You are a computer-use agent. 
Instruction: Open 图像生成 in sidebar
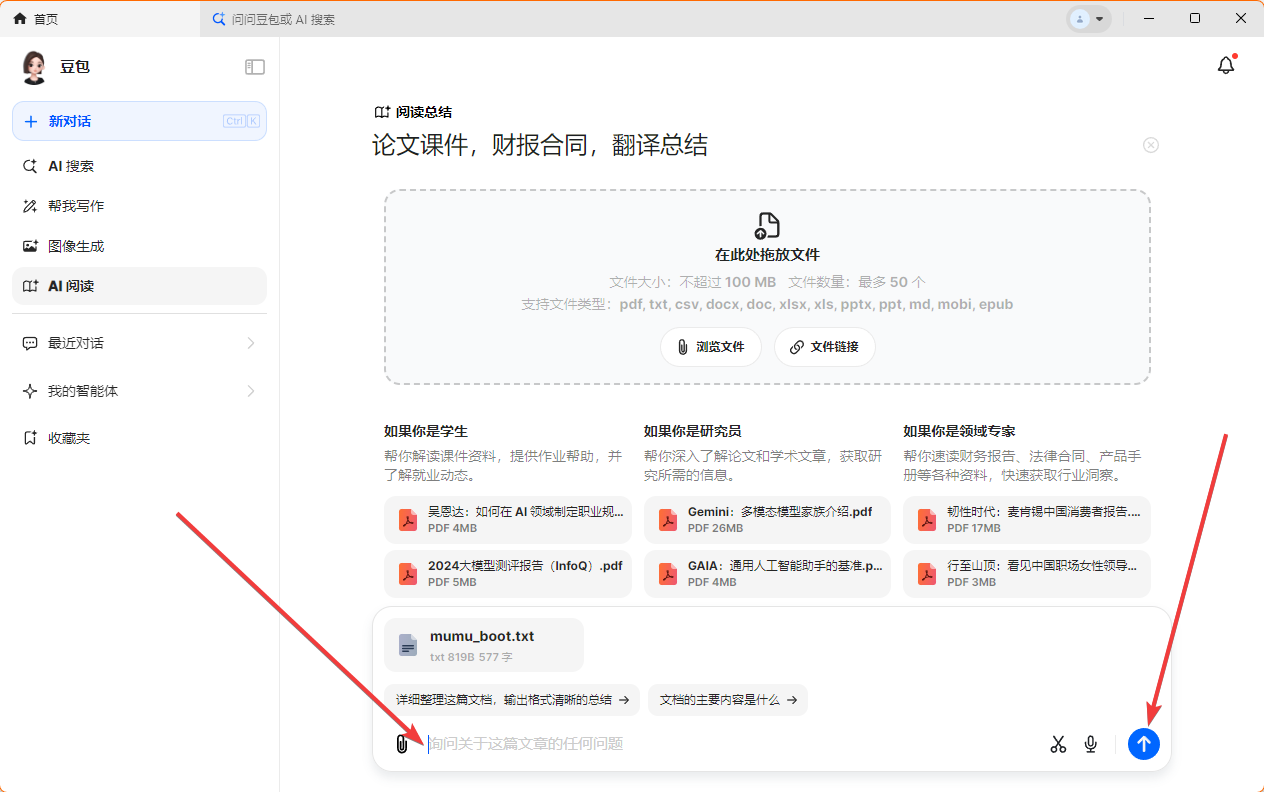139,246
